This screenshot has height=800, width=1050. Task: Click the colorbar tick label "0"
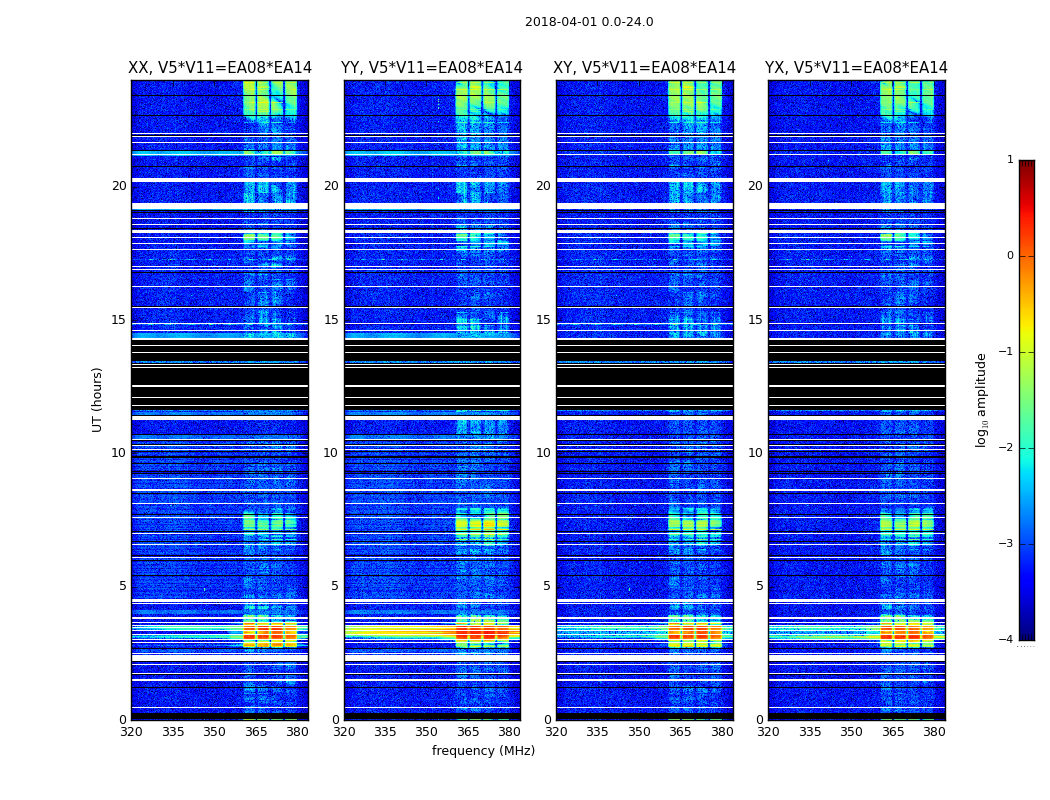point(1010,256)
